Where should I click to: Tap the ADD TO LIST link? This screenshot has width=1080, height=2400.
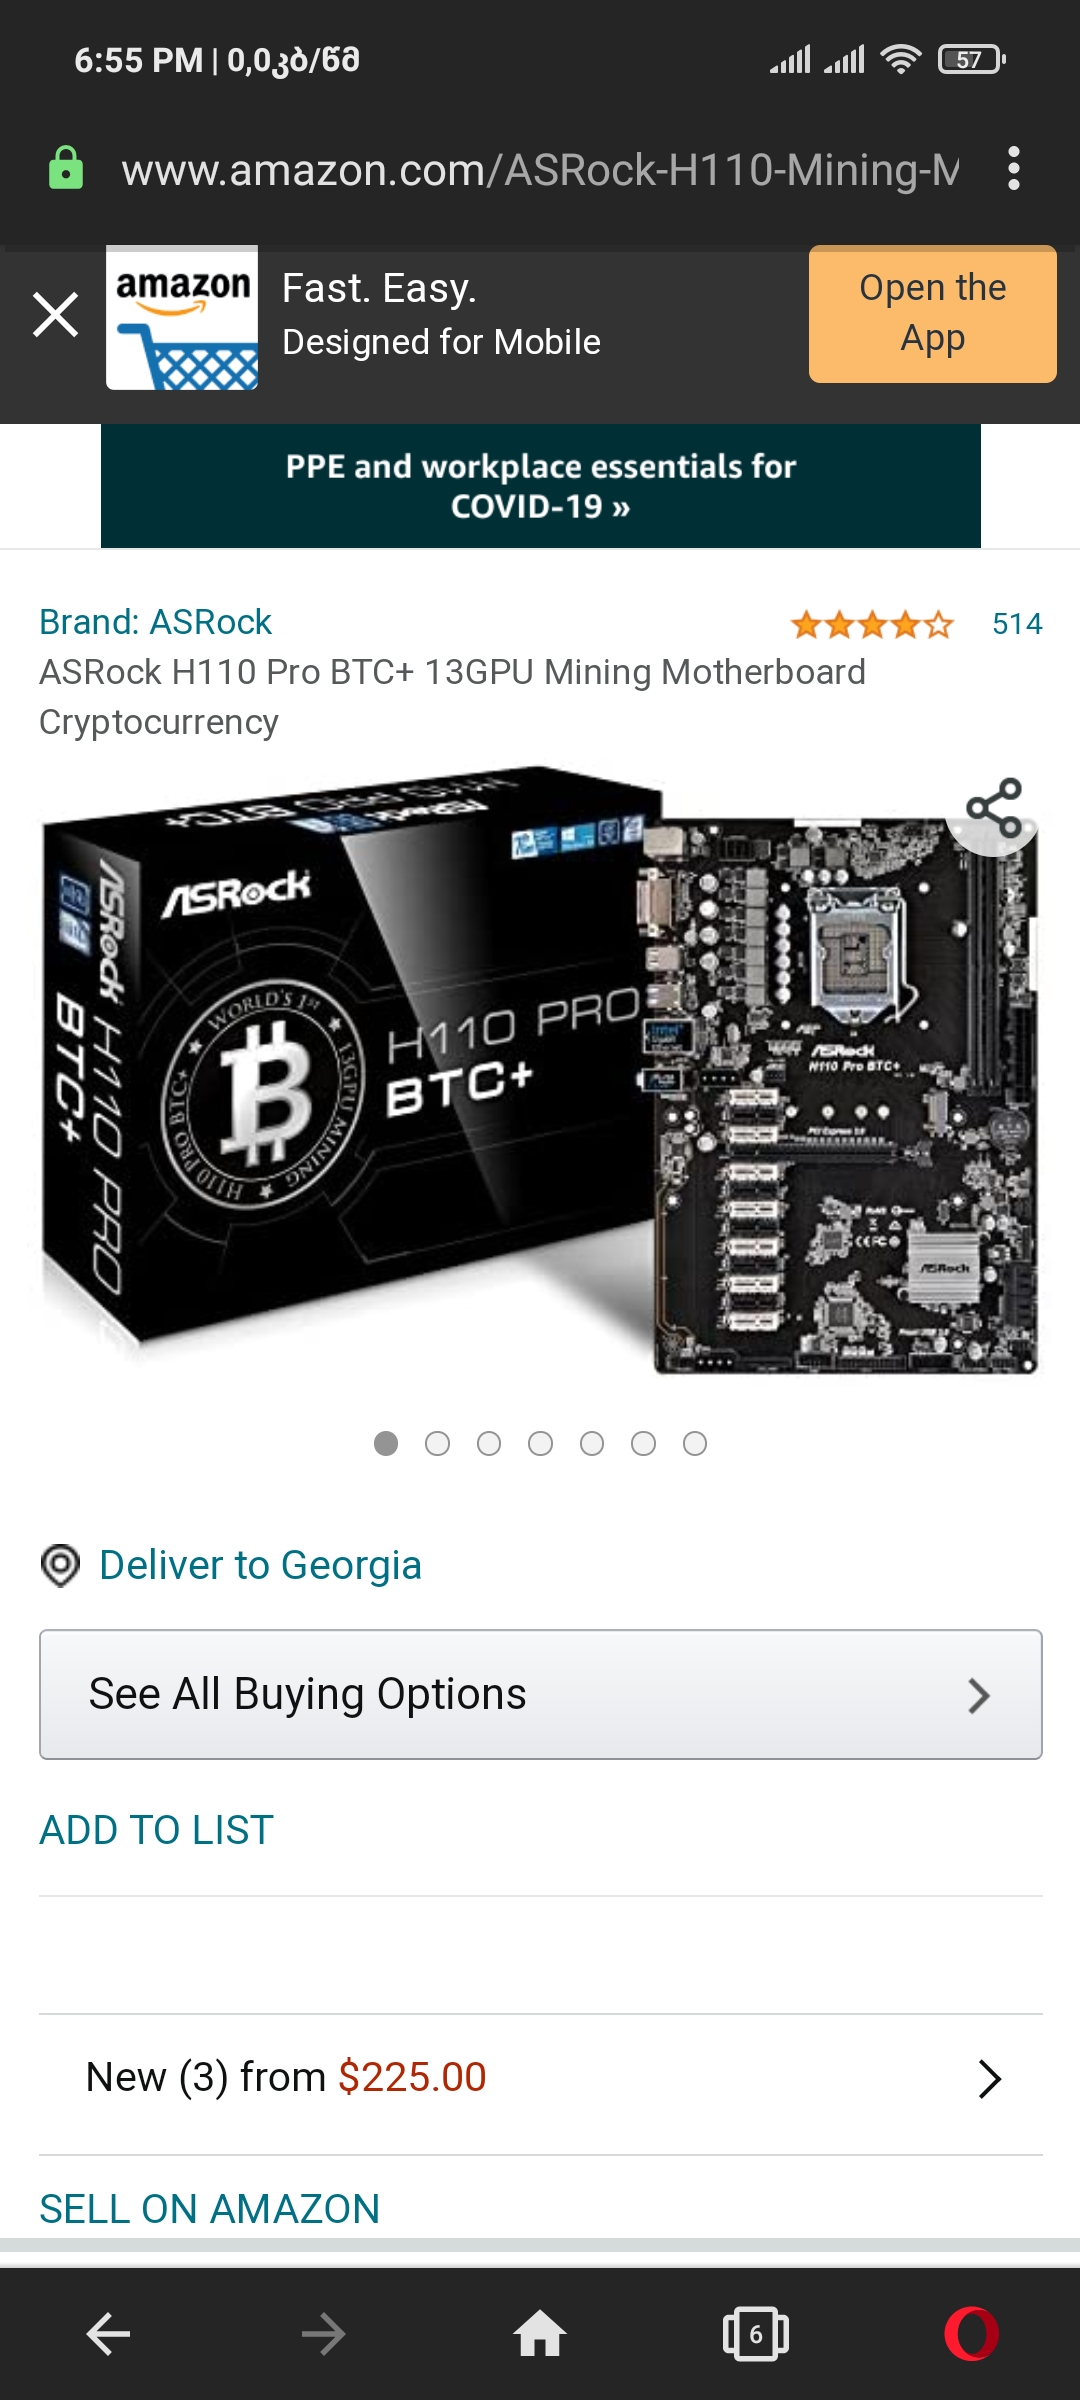tap(156, 1830)
